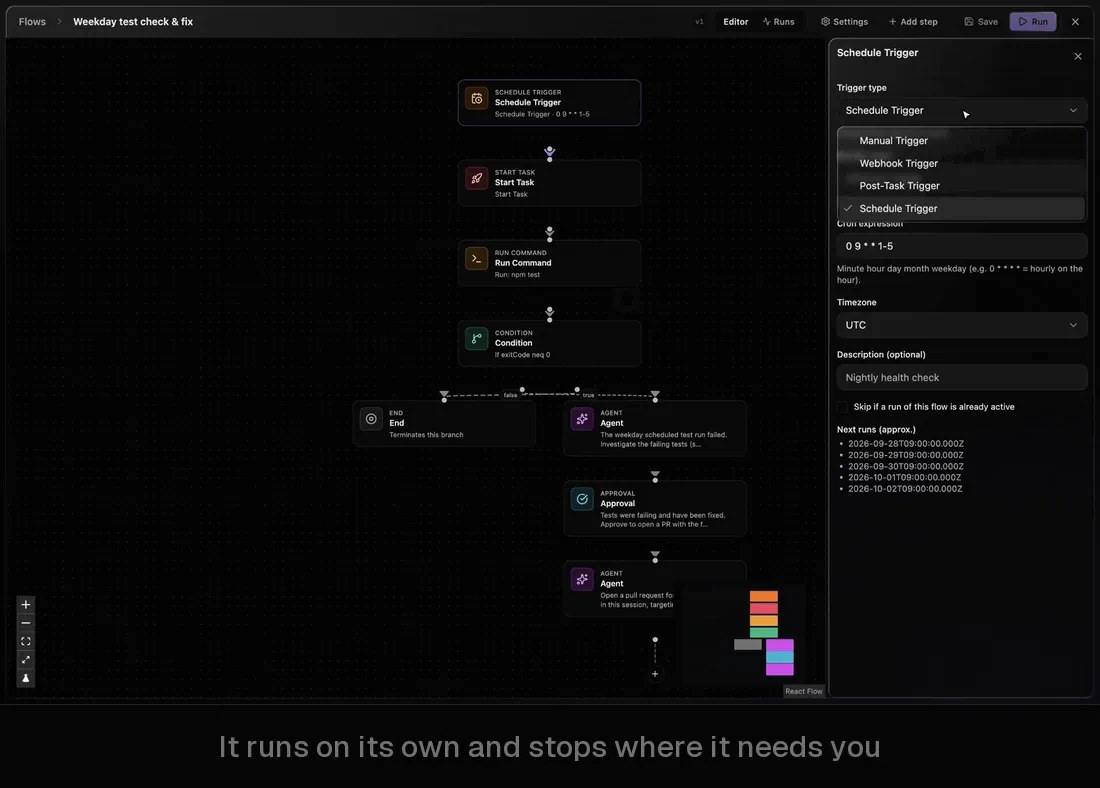1100x788 pixels.
Task: Click next run 2026-10-02T09:00:00.000Z
Action: tap(905, 489)
